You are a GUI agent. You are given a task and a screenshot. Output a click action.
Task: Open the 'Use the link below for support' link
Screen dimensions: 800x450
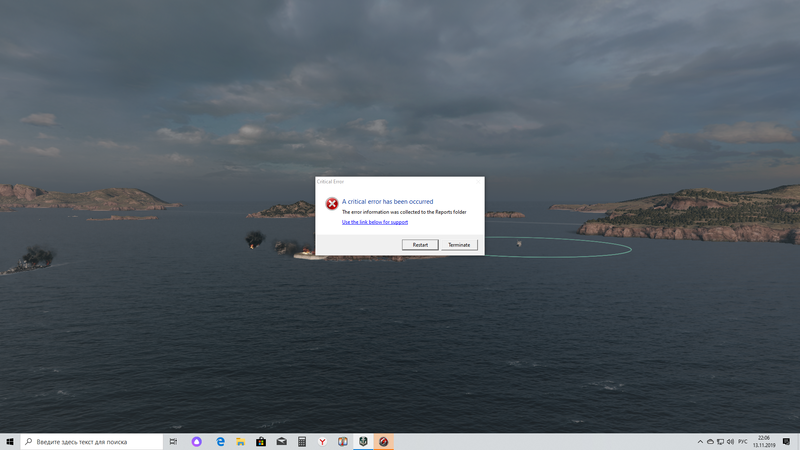(x=375, y=222)
